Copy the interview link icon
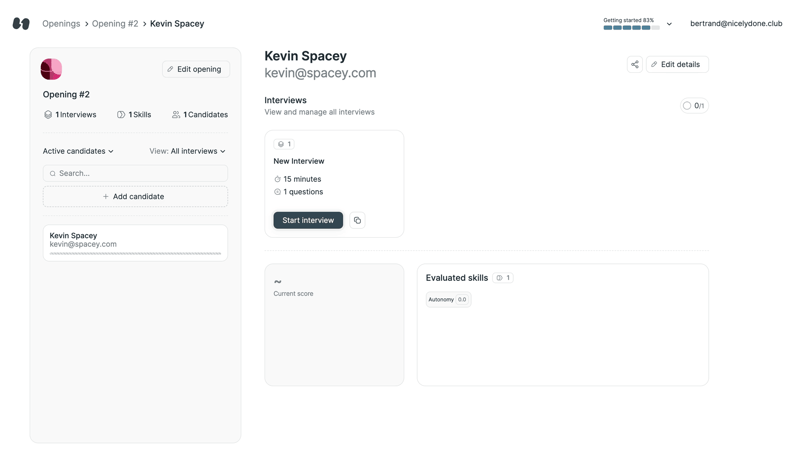The width and height of the screenshot is (800, 459). (357, 220)
